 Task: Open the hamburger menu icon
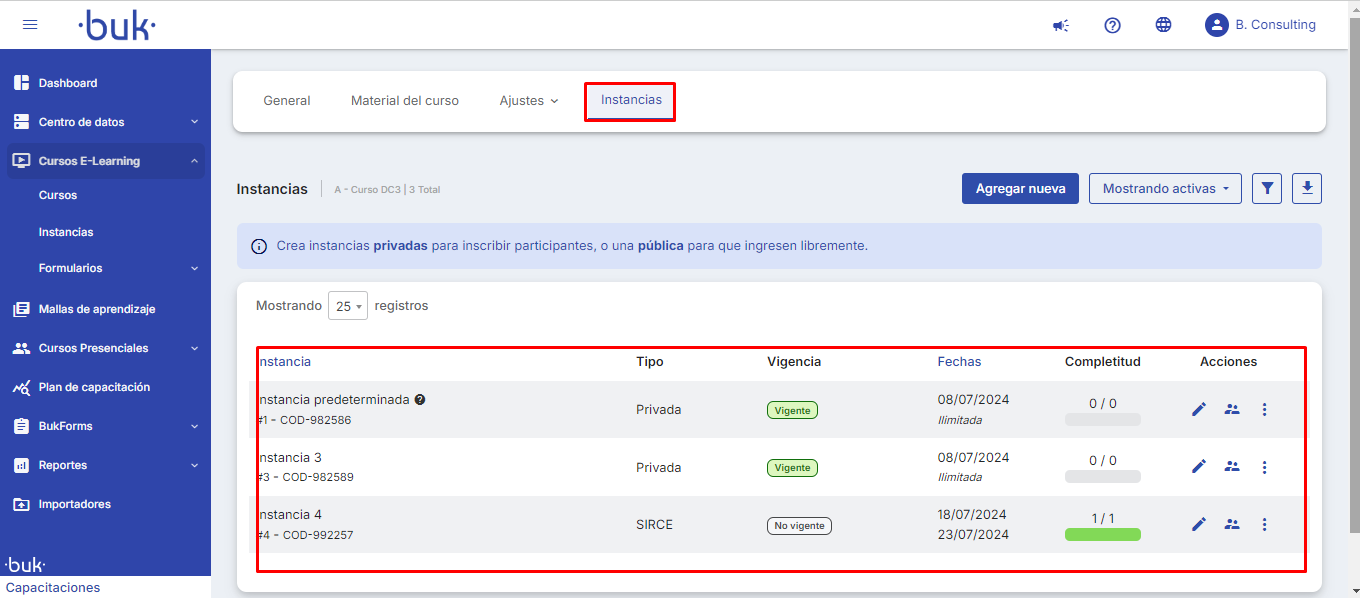pyautogui.click(x=30, y=25)
